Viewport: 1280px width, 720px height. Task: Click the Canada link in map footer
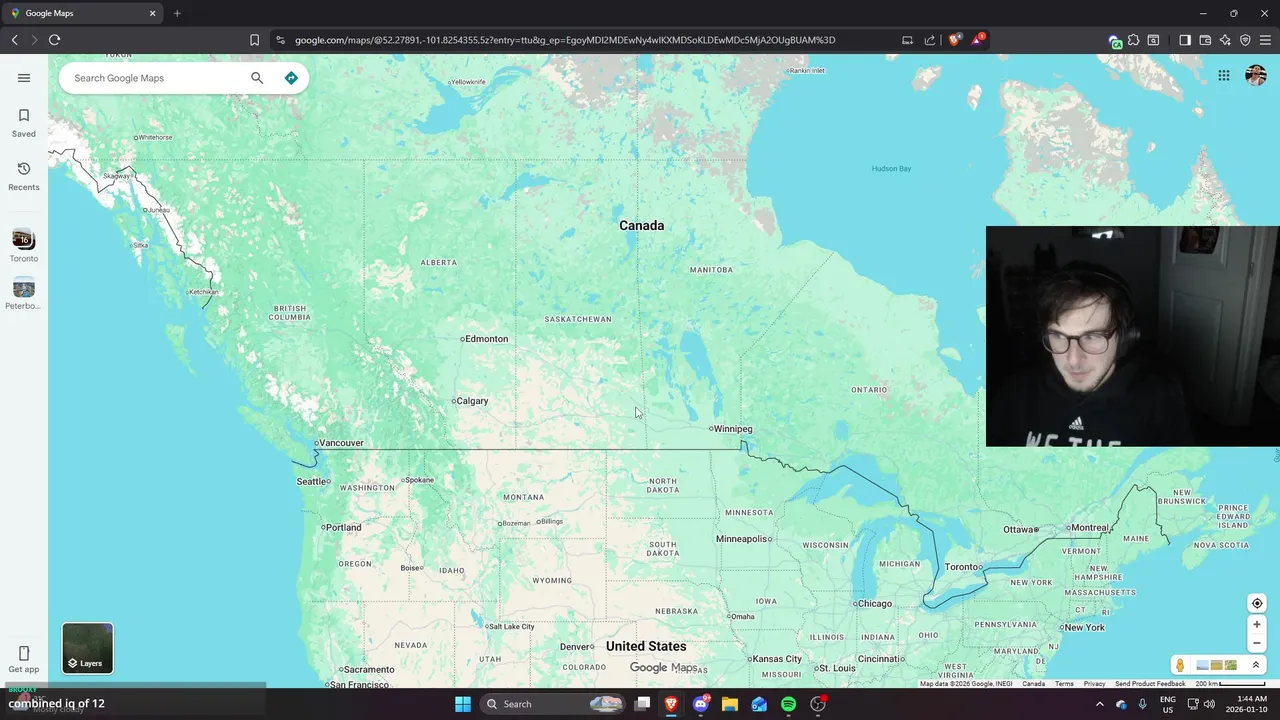(x=1033, y=684)
